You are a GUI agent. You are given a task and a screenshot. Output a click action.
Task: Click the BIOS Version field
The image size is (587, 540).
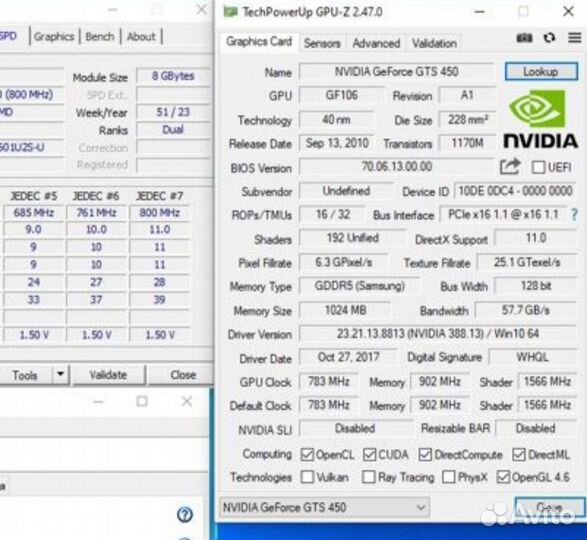[x=397, y=167]
